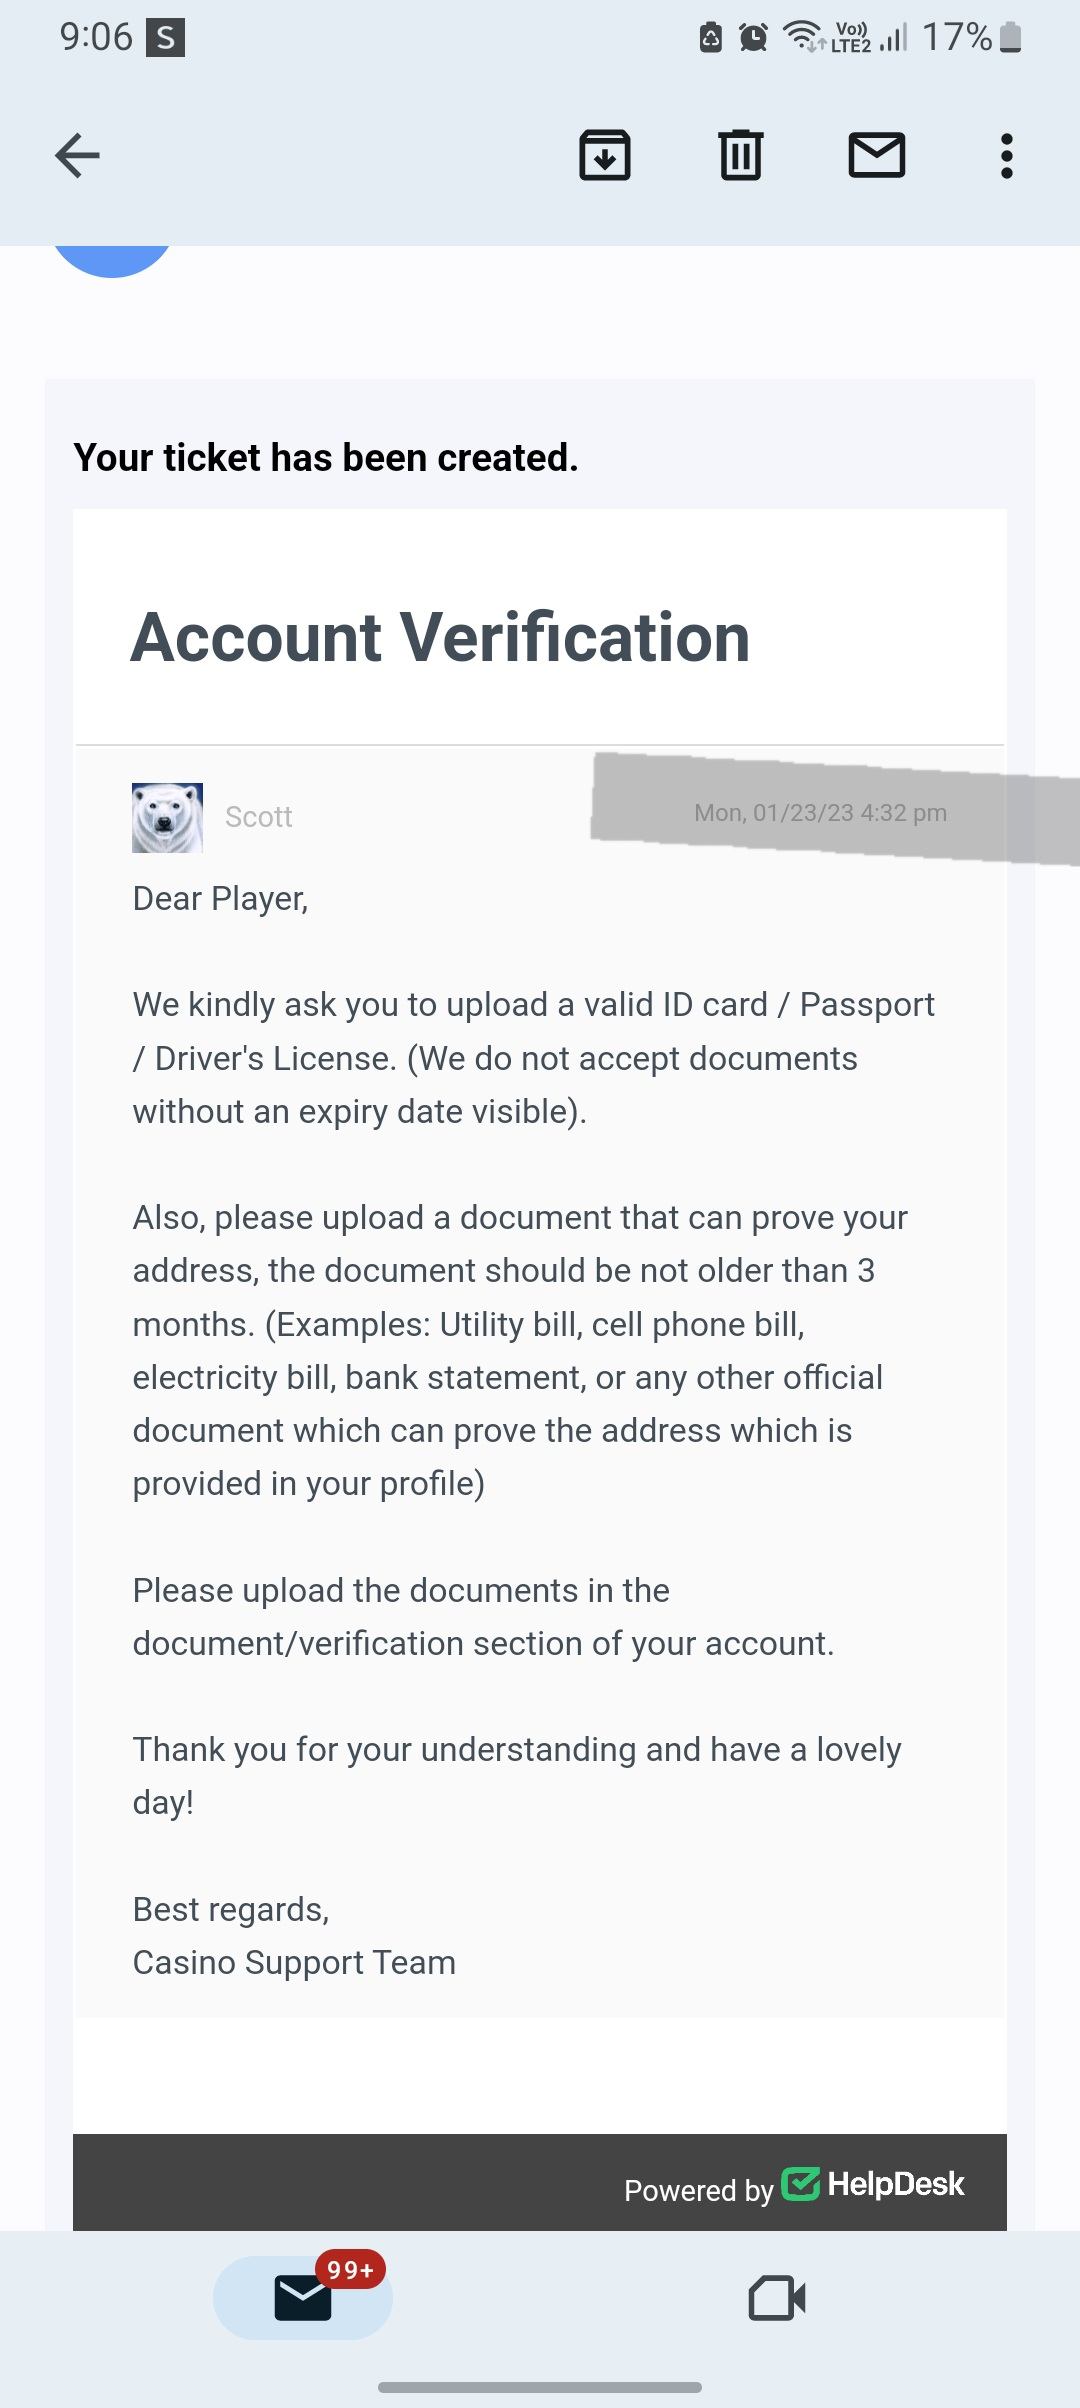Switch to the Meet video tab

pyautogui.click(x=777, y=2297)
